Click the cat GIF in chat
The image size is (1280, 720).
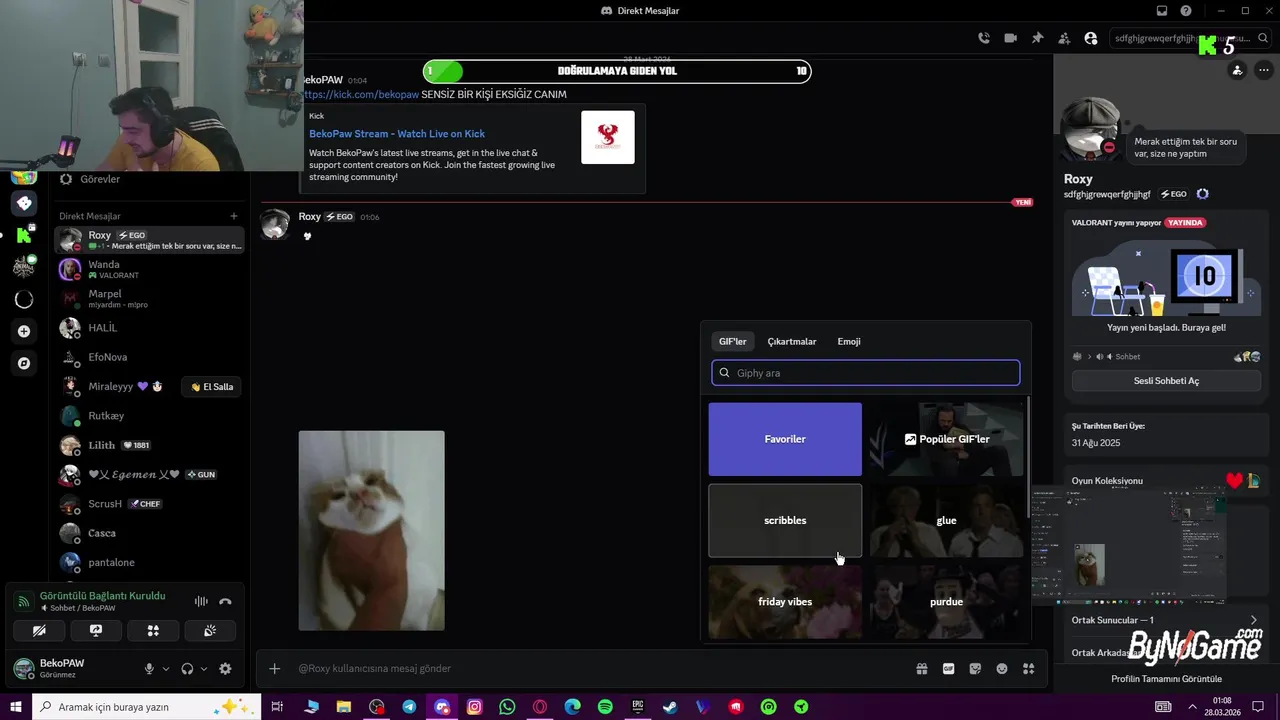[371, 531]
